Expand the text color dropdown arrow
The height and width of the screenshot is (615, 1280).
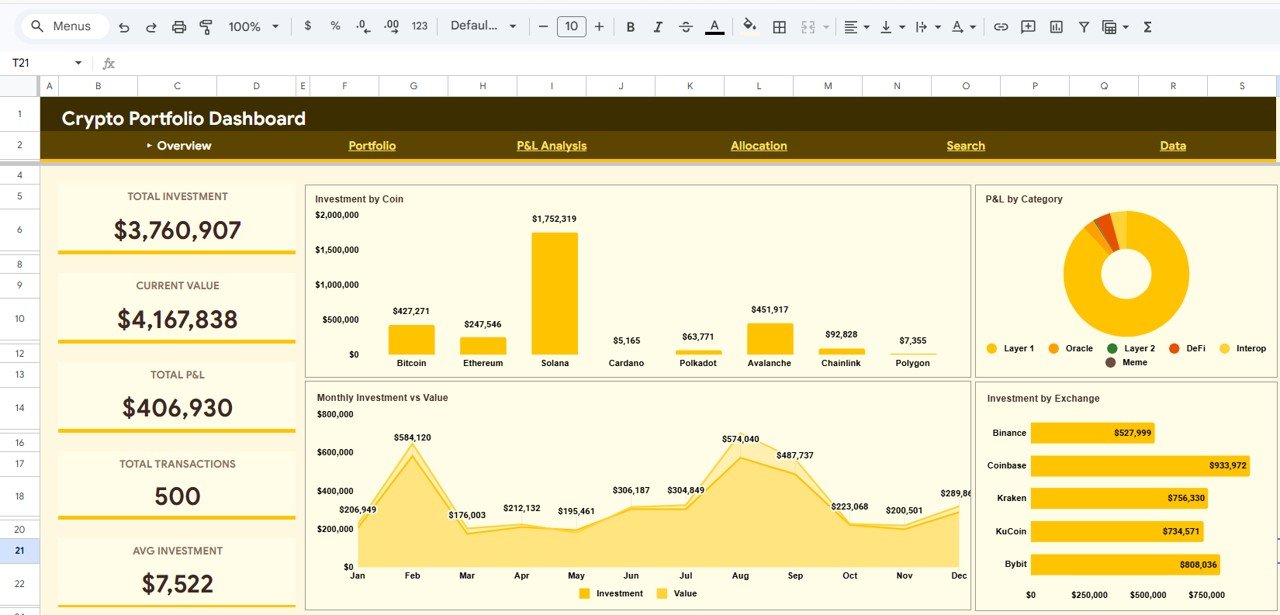click(973, 27)
